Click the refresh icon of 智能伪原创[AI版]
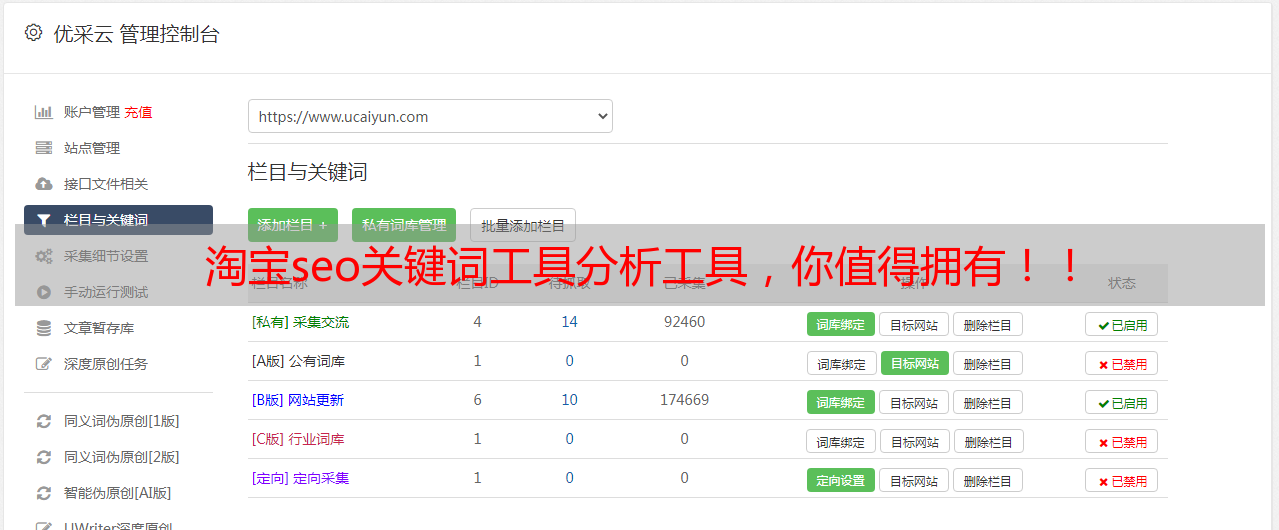The height and width of the screenshot is (530, 1279). [x=43, y=493]
